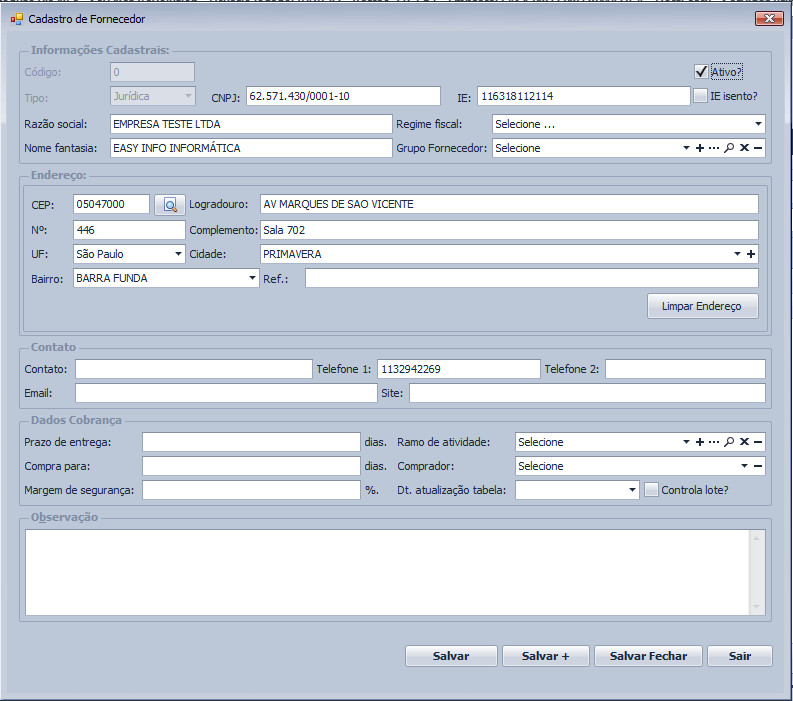Click the Salvar button

tap(451, 656)
